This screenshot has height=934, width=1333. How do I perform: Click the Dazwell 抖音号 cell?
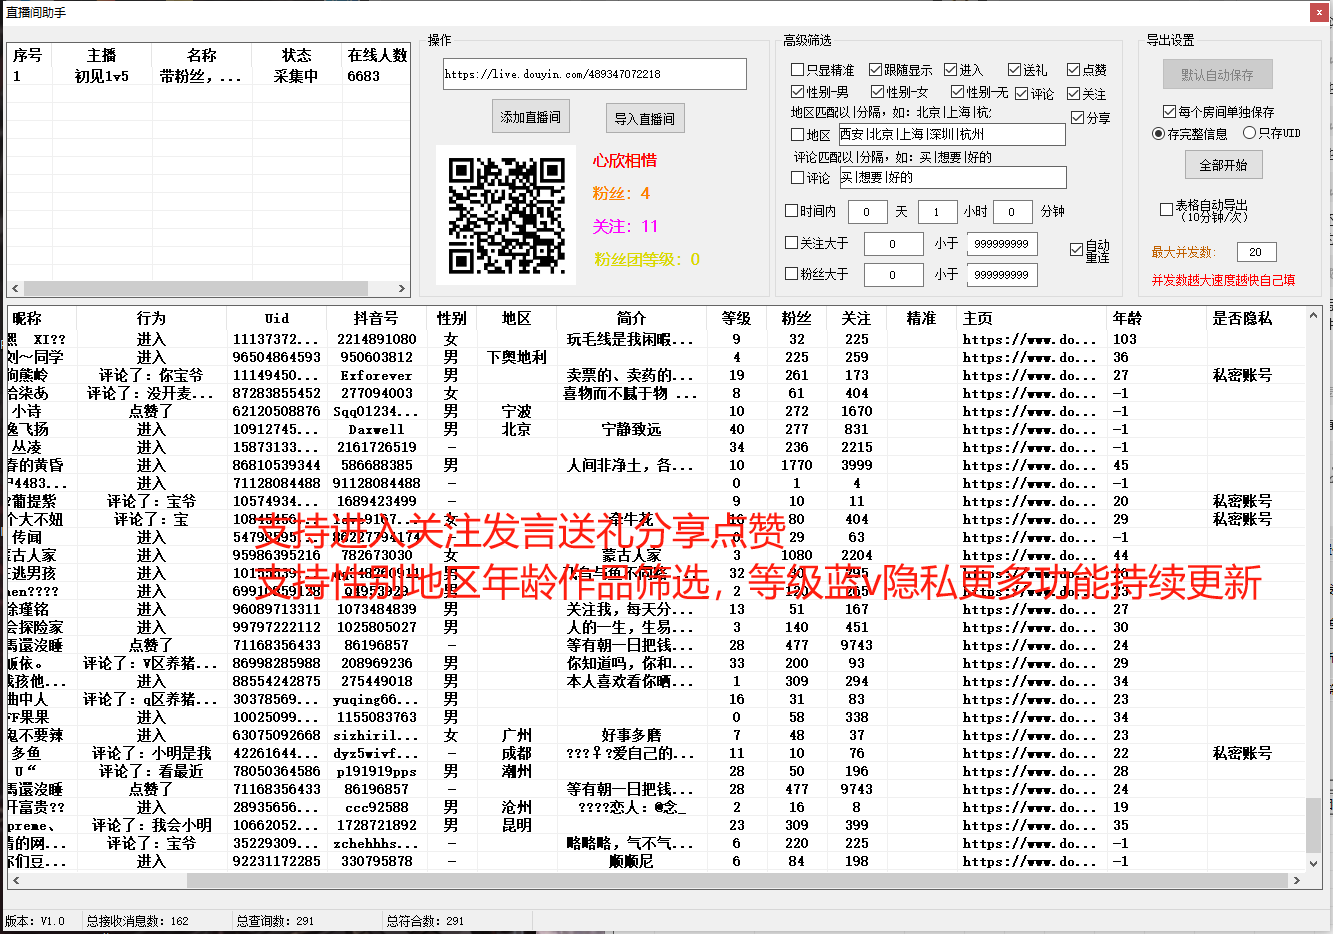point(376,429)
